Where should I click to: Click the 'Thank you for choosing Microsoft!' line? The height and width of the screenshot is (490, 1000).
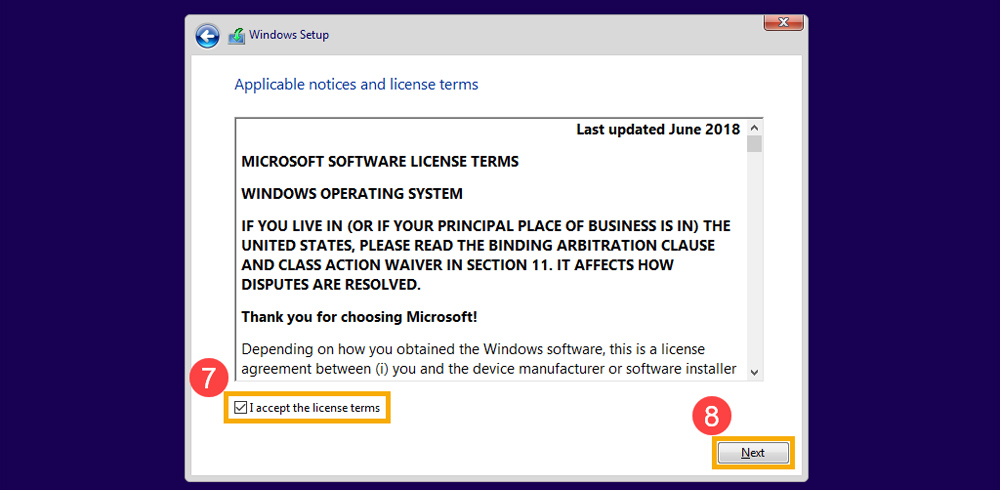tap(359, 317)
